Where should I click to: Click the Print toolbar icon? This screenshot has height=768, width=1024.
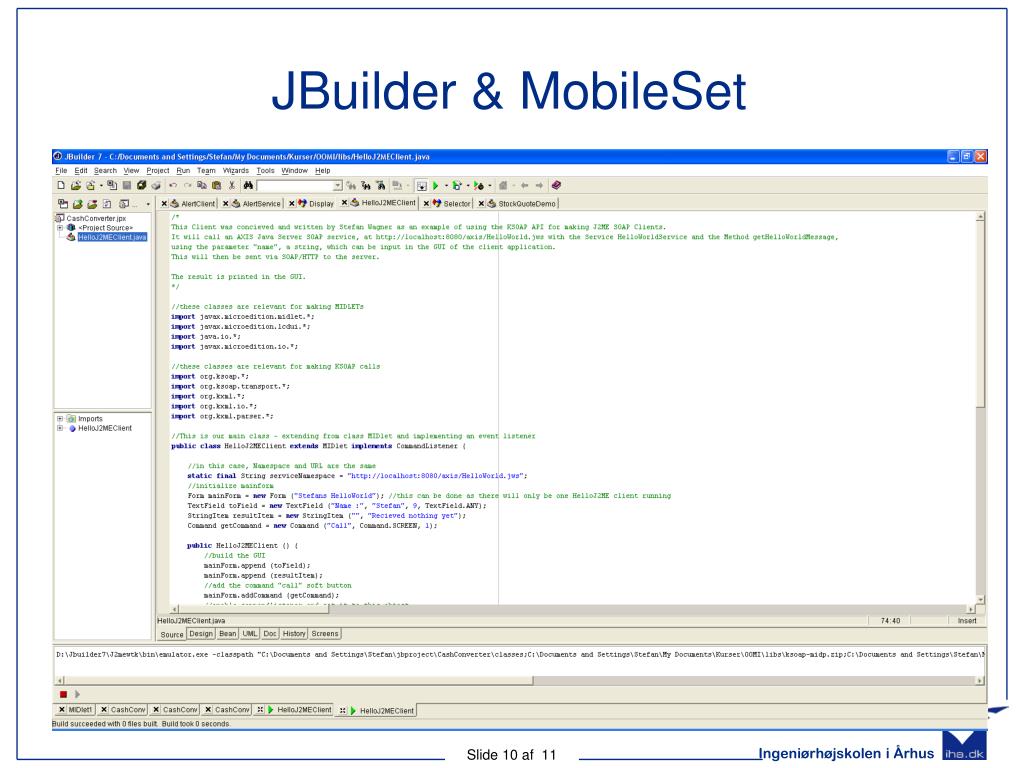point(155,185)
